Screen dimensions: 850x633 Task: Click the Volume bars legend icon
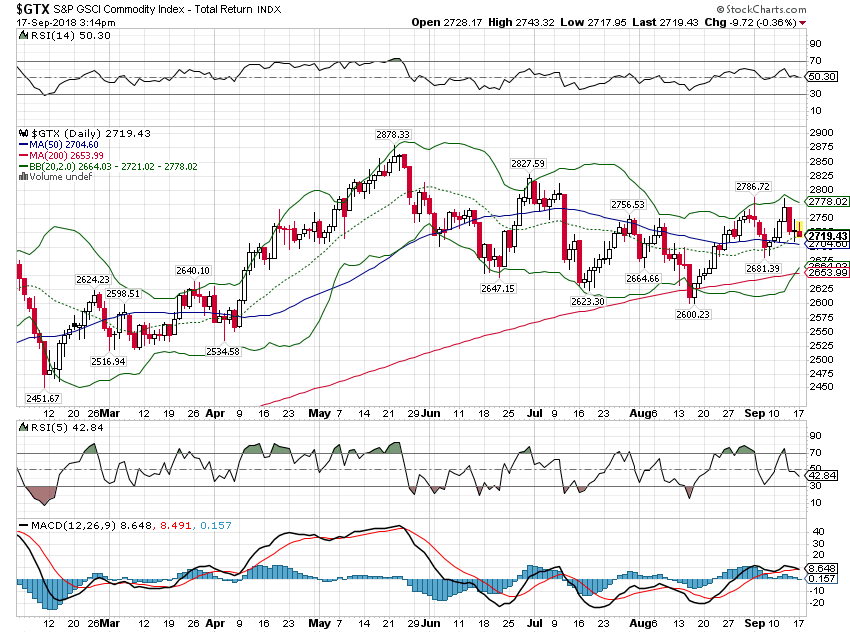(x=23, y=177)
